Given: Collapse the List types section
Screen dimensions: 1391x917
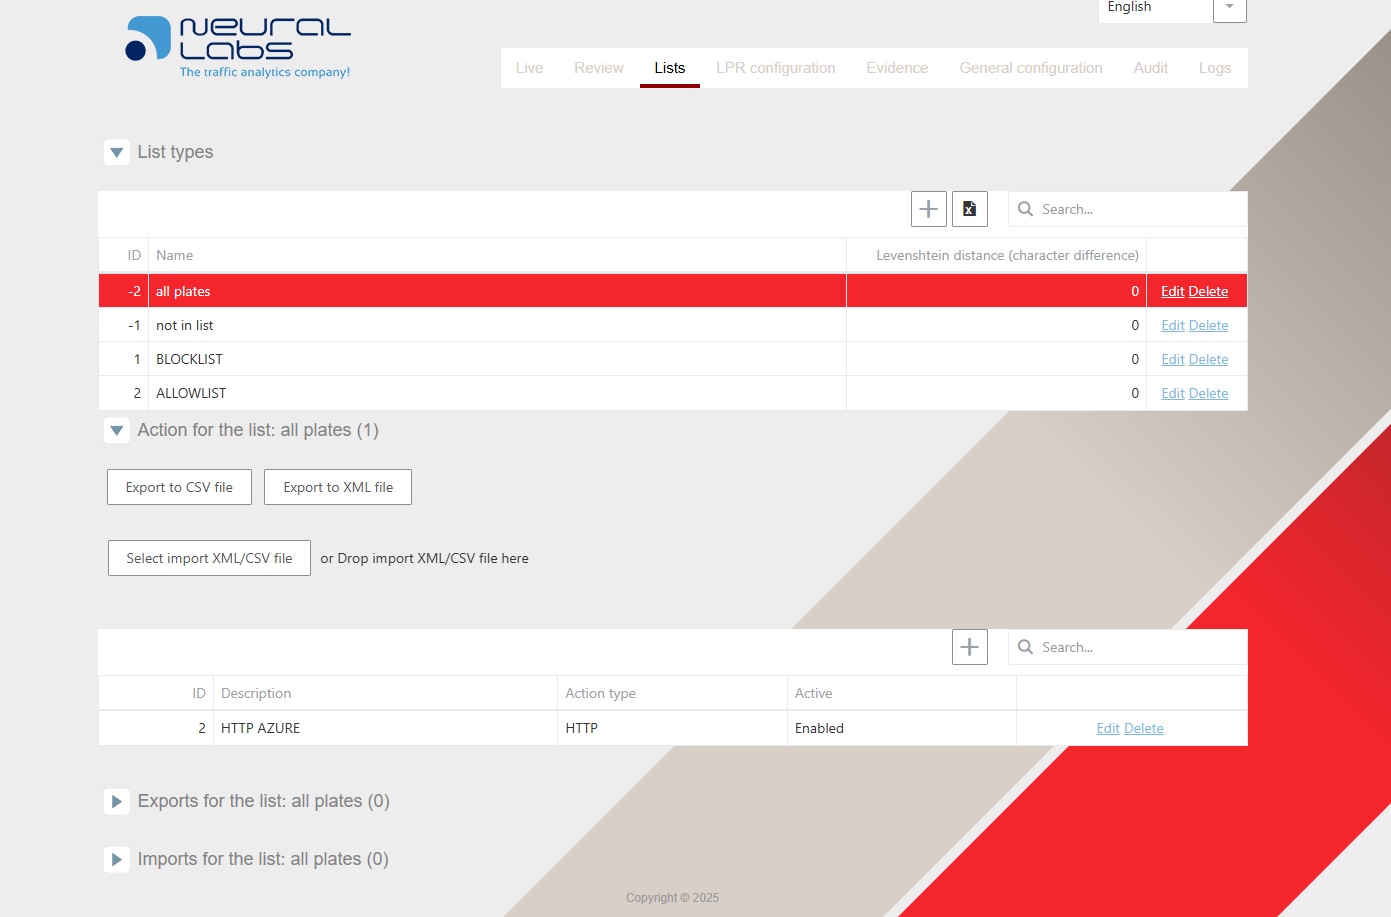Looking at the screenshot, I should (117, 153).
